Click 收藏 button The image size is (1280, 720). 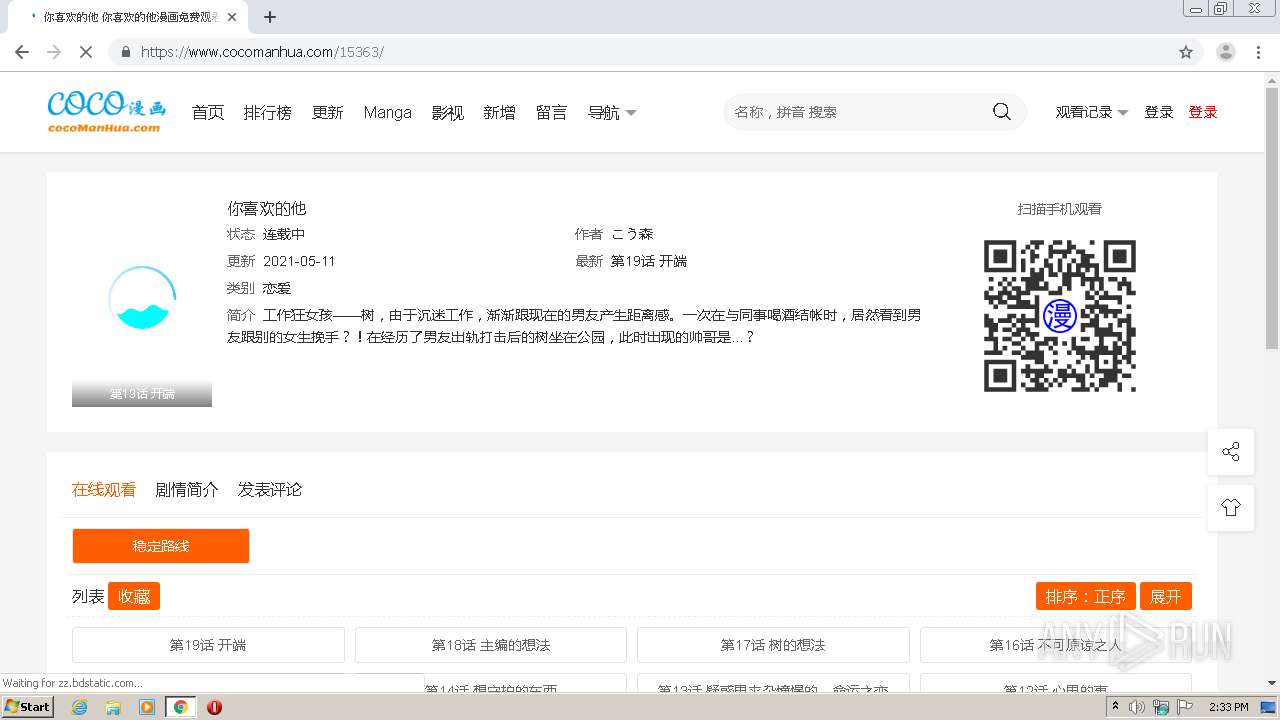point(134,597)
